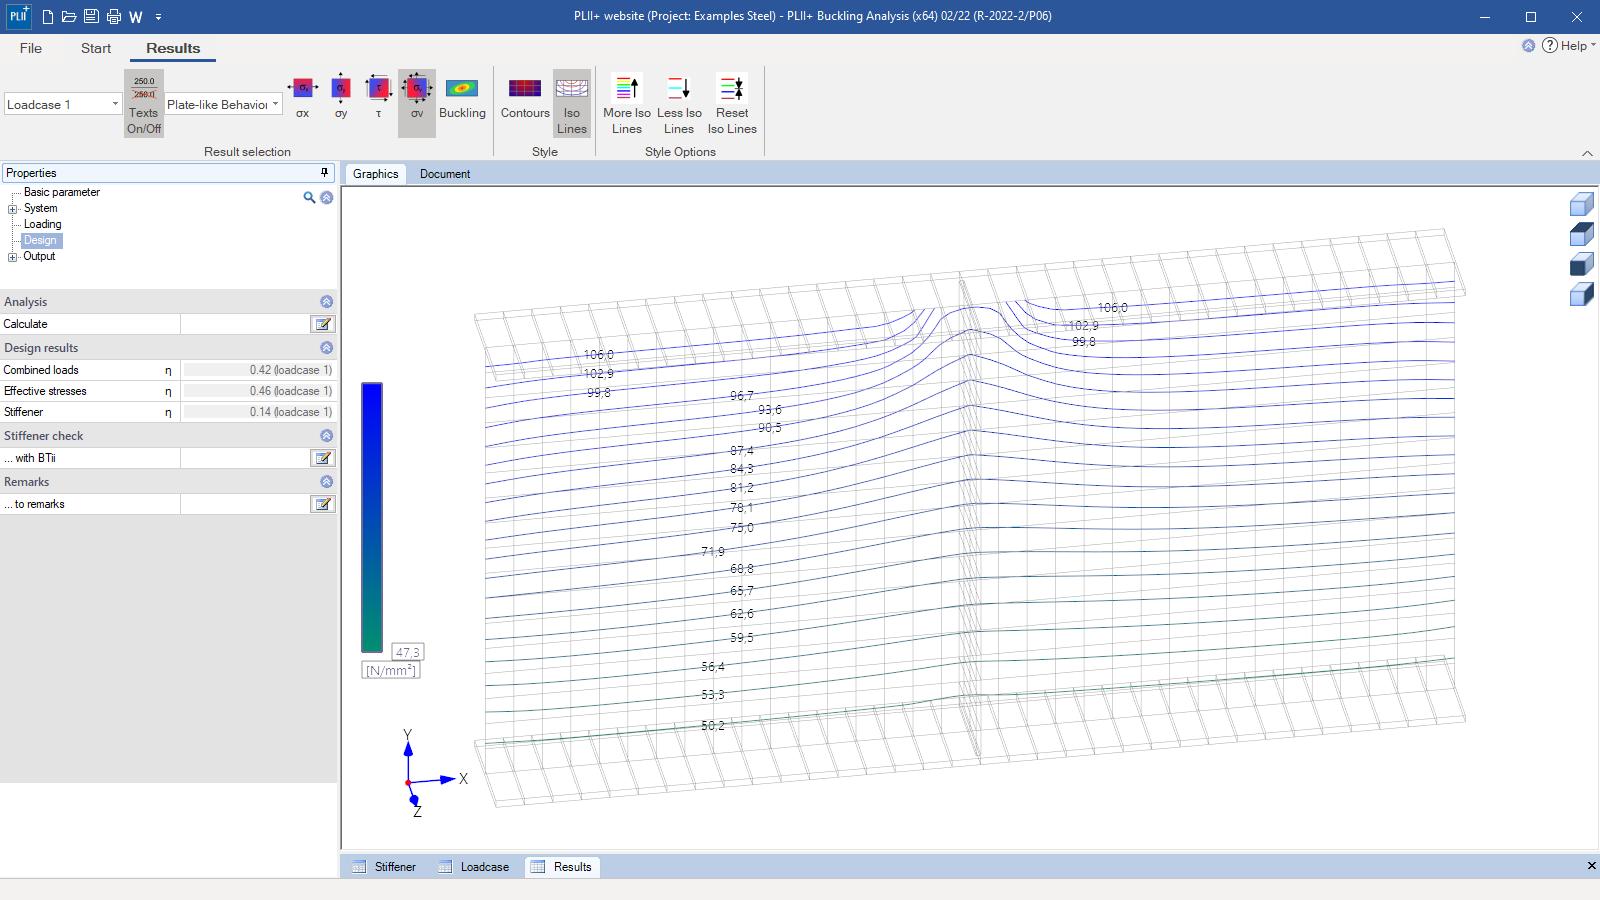Open the Help menu

click(1569, 46)
